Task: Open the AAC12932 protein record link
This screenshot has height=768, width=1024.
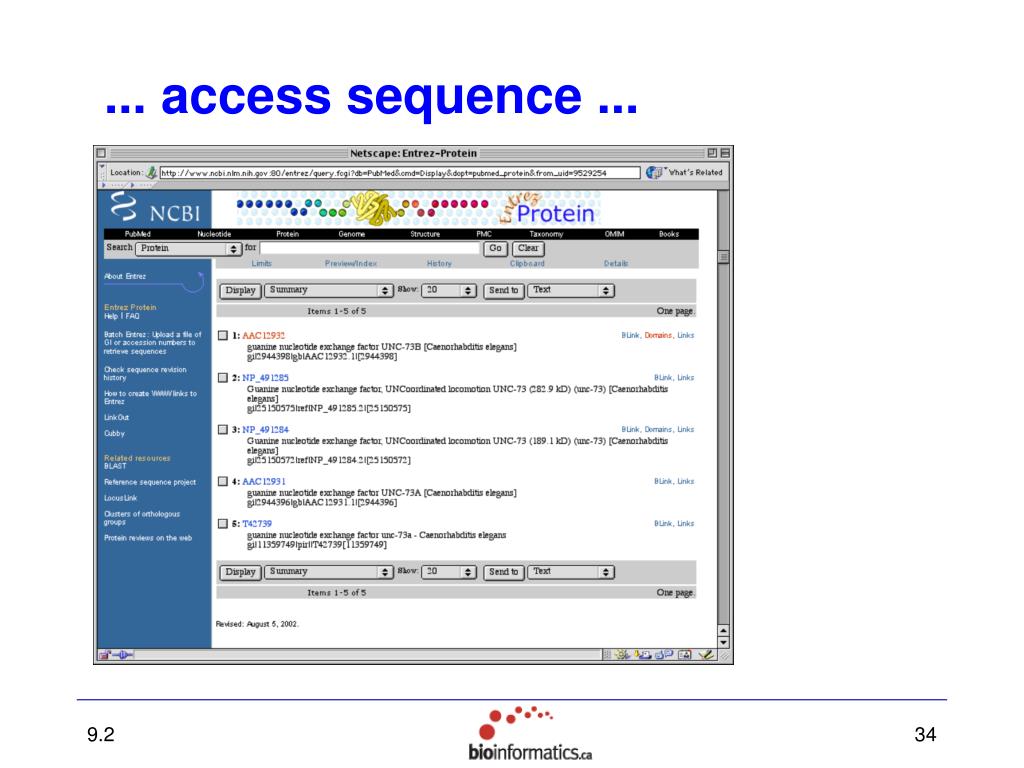Action: [x=263, y=336]
